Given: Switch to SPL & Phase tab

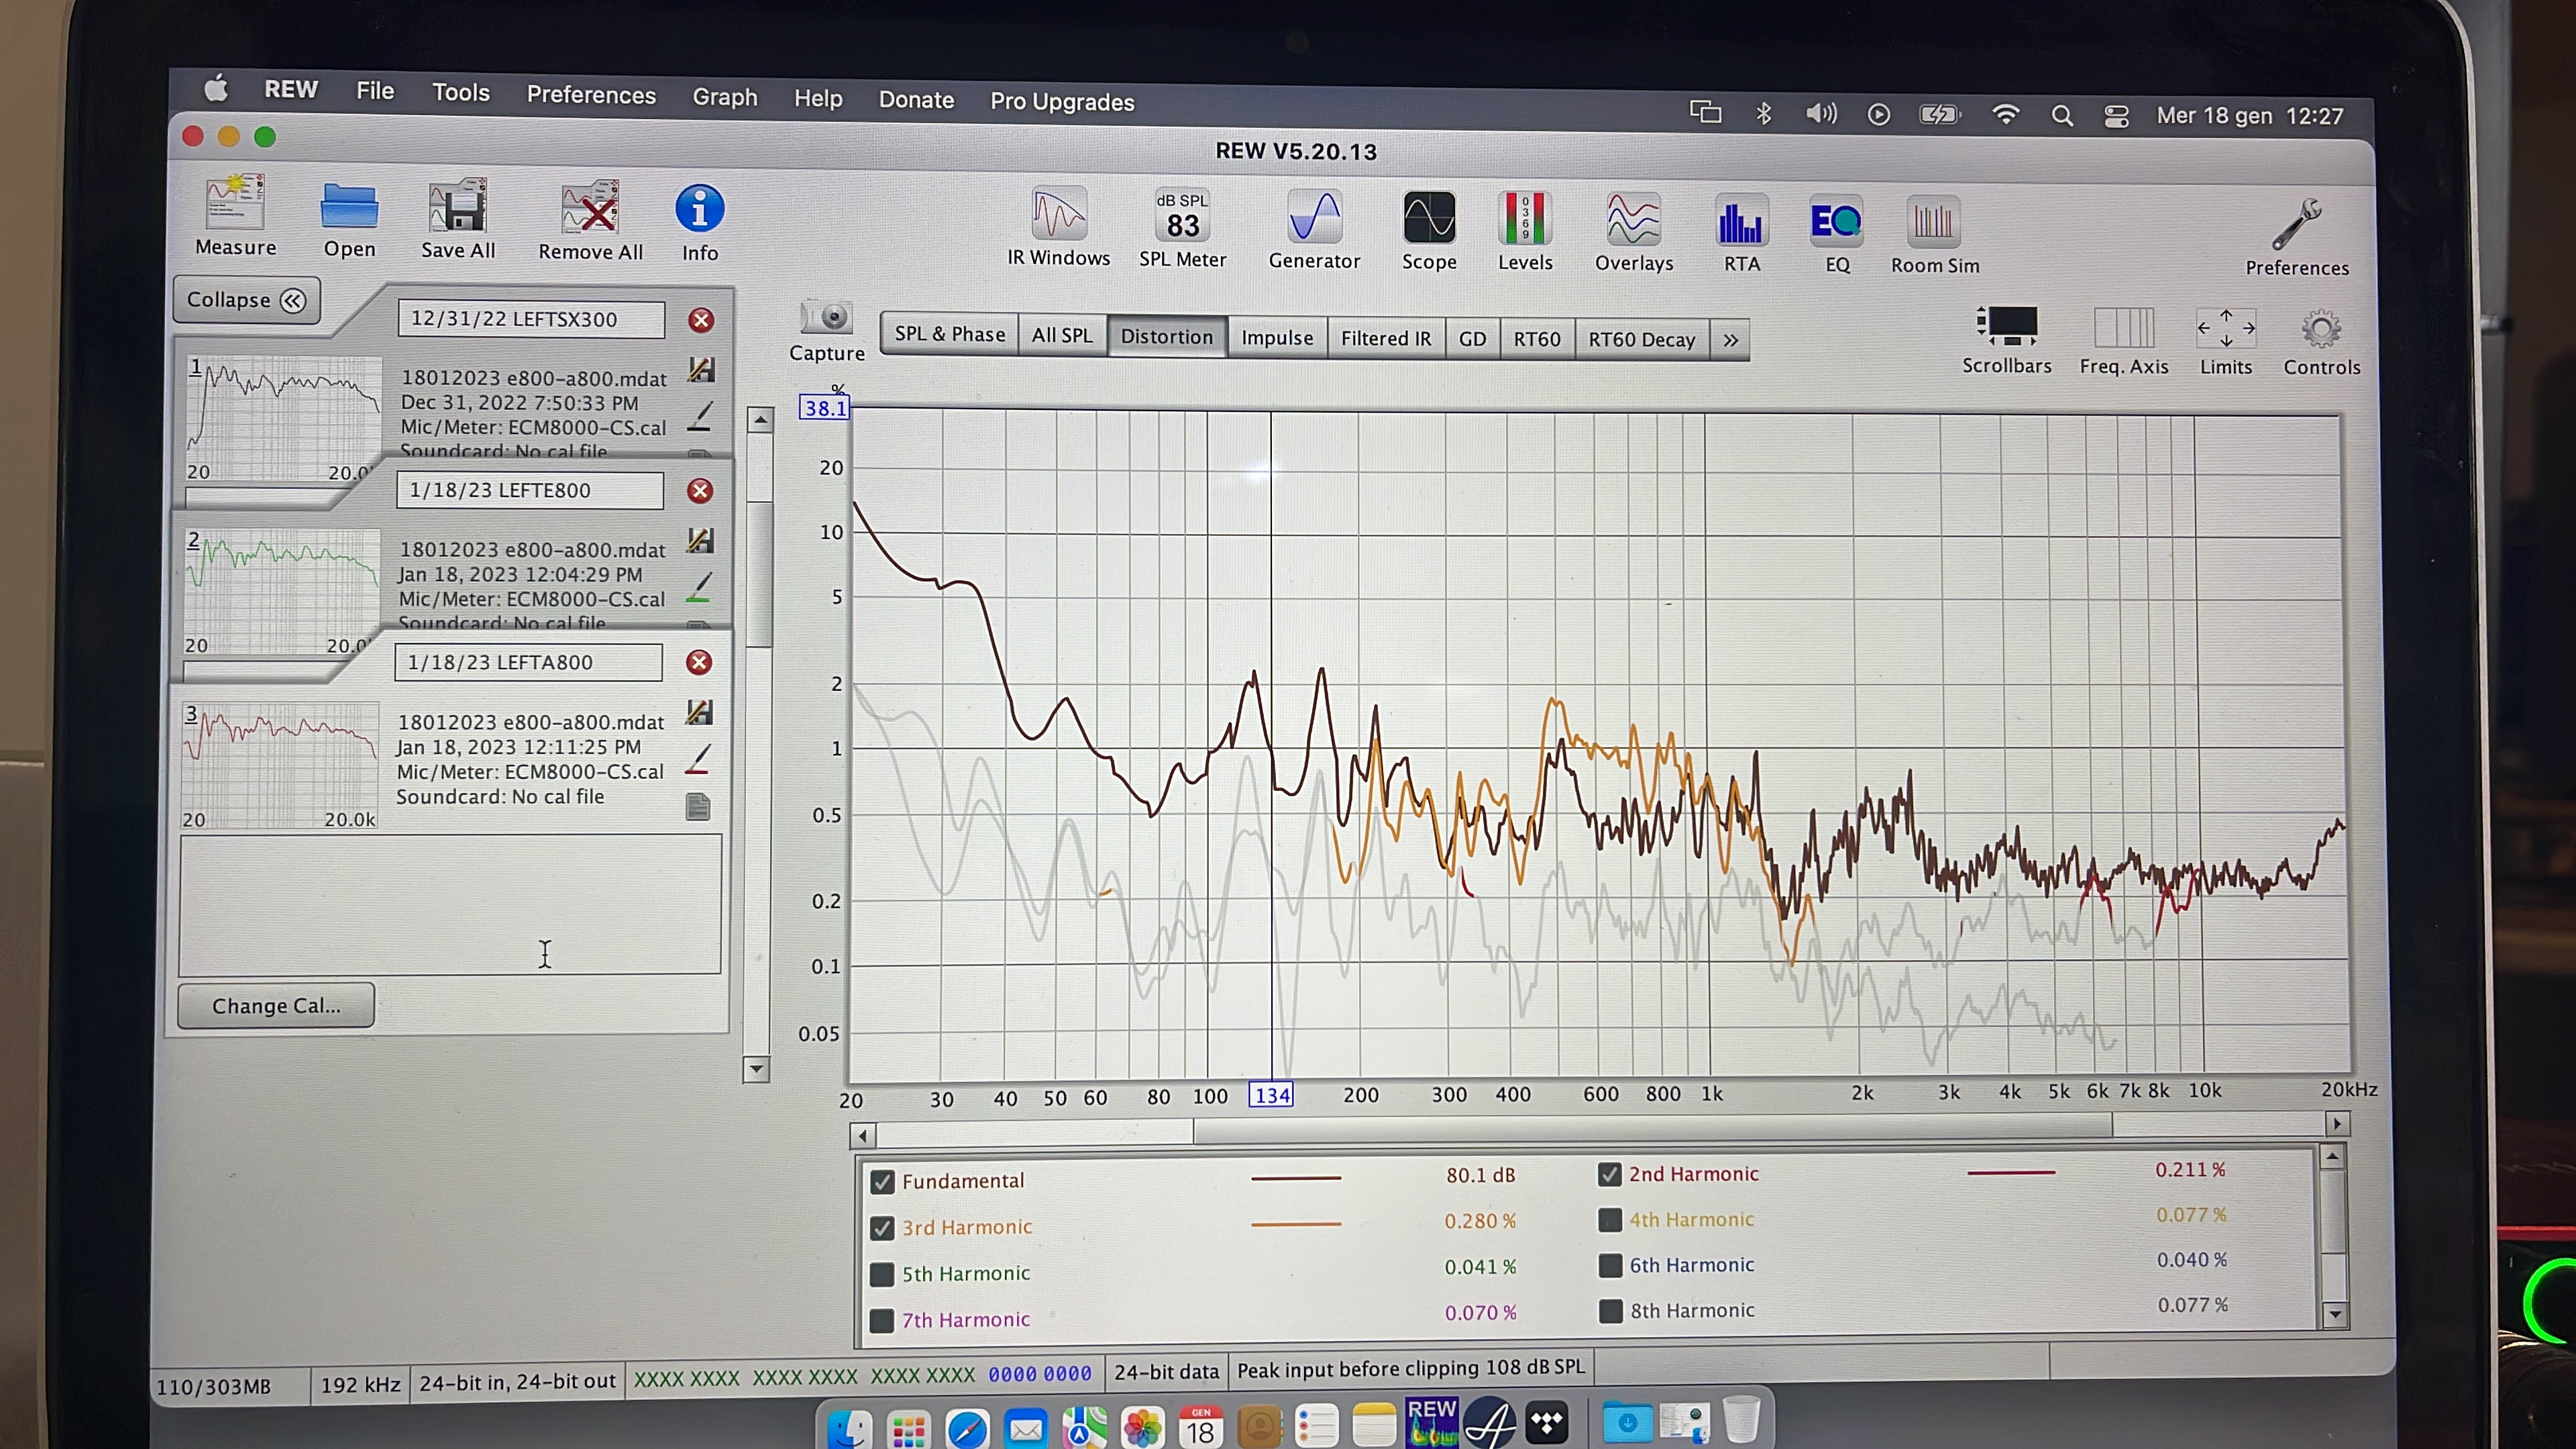Looking at the screenshot, I should pos(949,334).
